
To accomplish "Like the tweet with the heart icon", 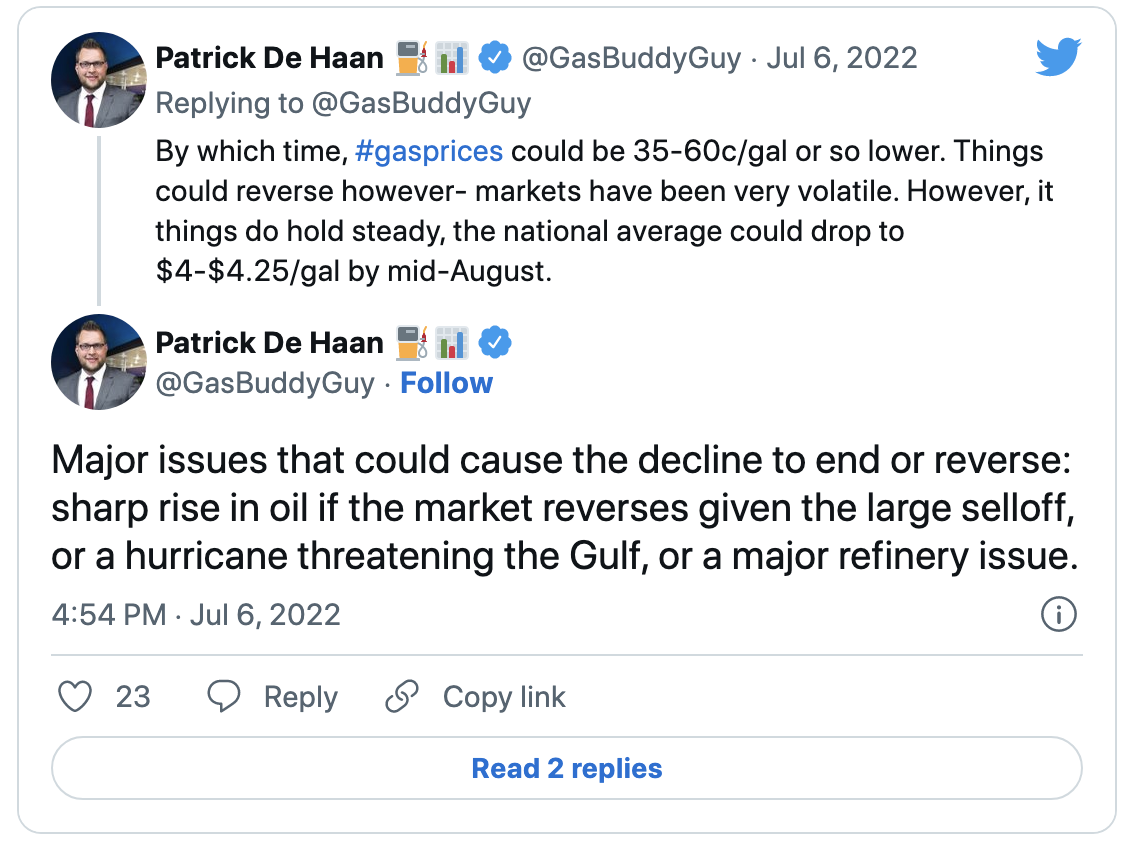I will pos(75,696).
